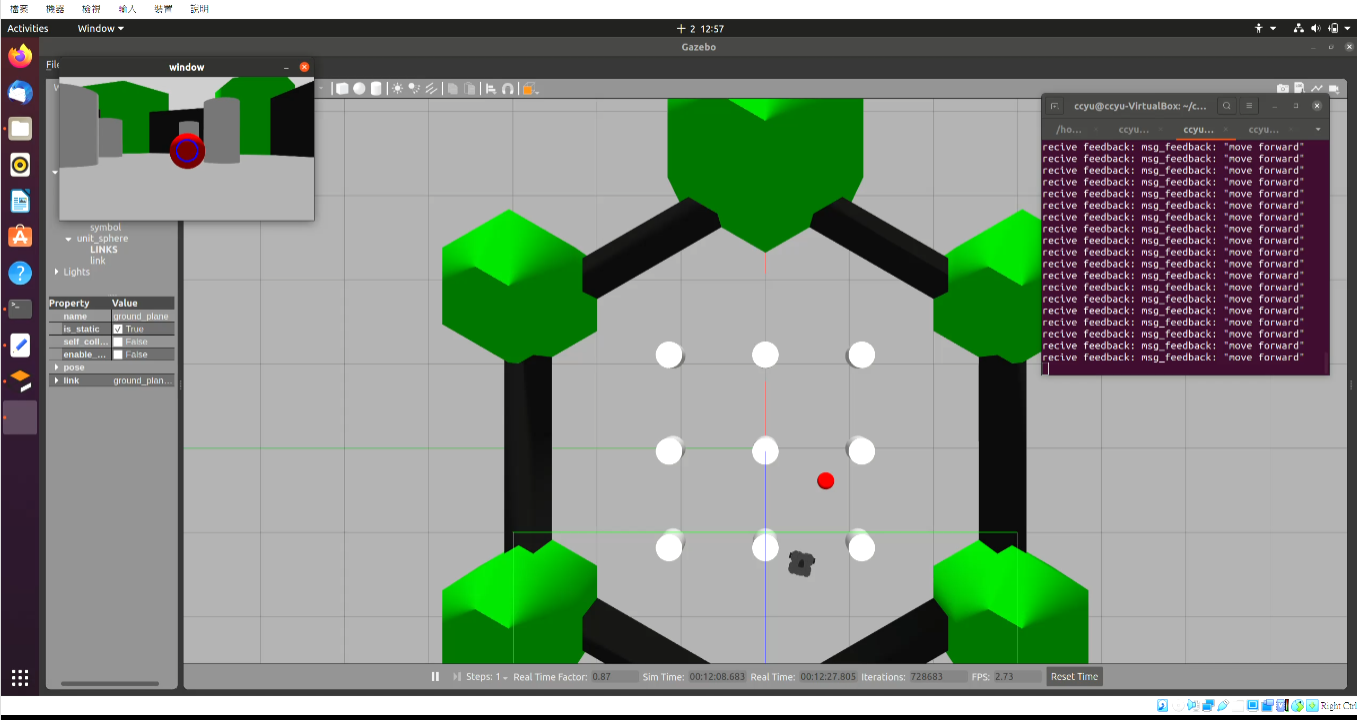Add a Spot Light to the scene
The width and height of the screenshot is (1357, 720).
coord(413,88)
